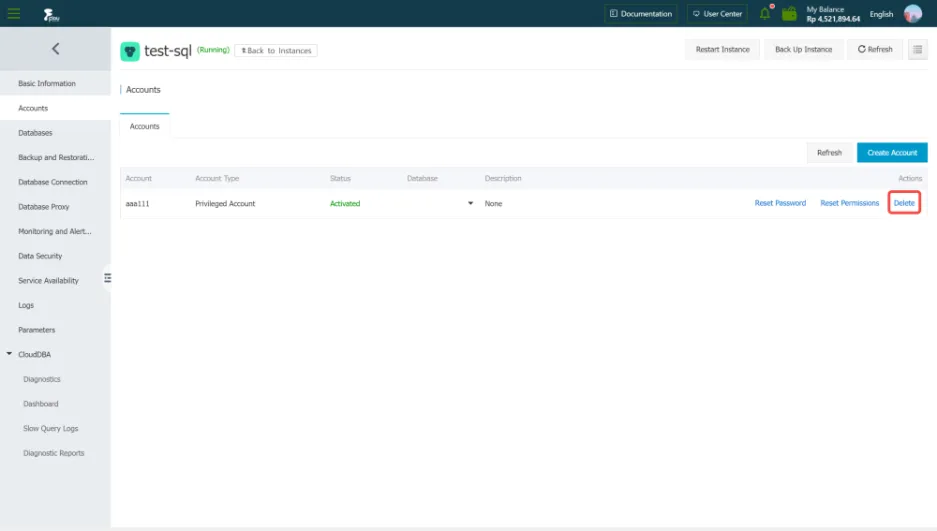Open the notification bell icon

coord(765,13)
